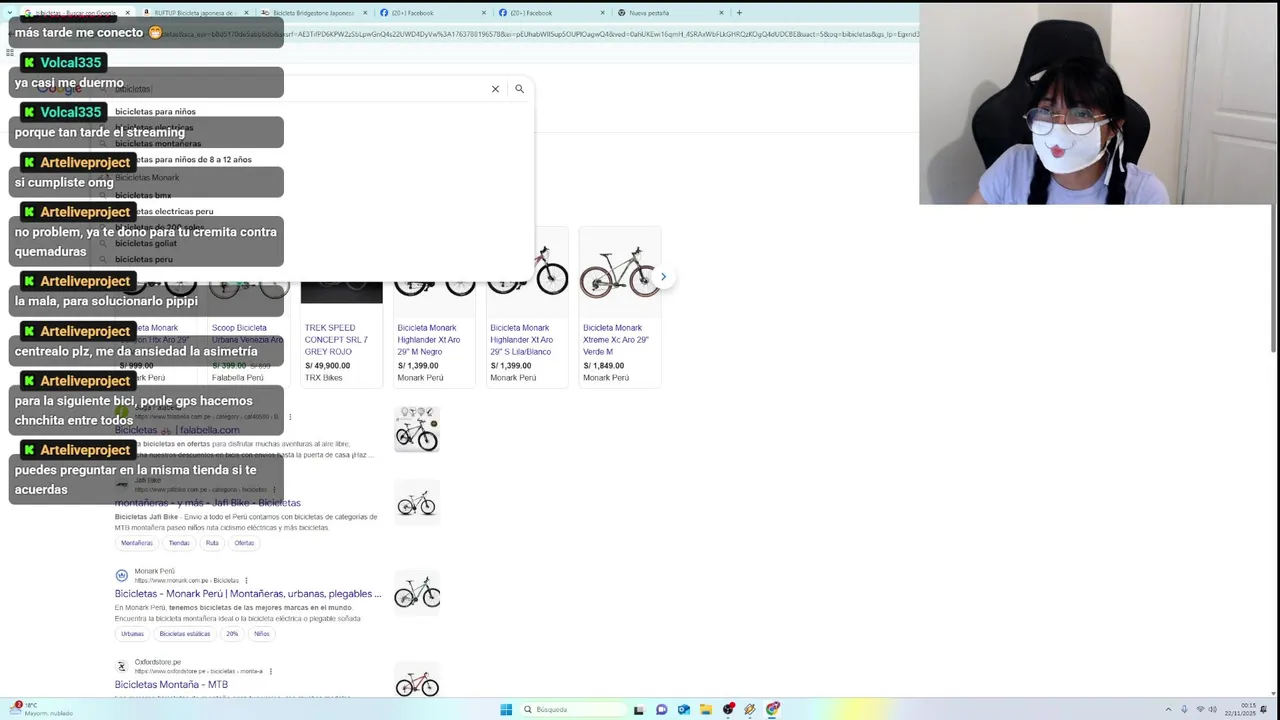Open more options for Falabella result

pyautogui.click(x=290, y=416)
